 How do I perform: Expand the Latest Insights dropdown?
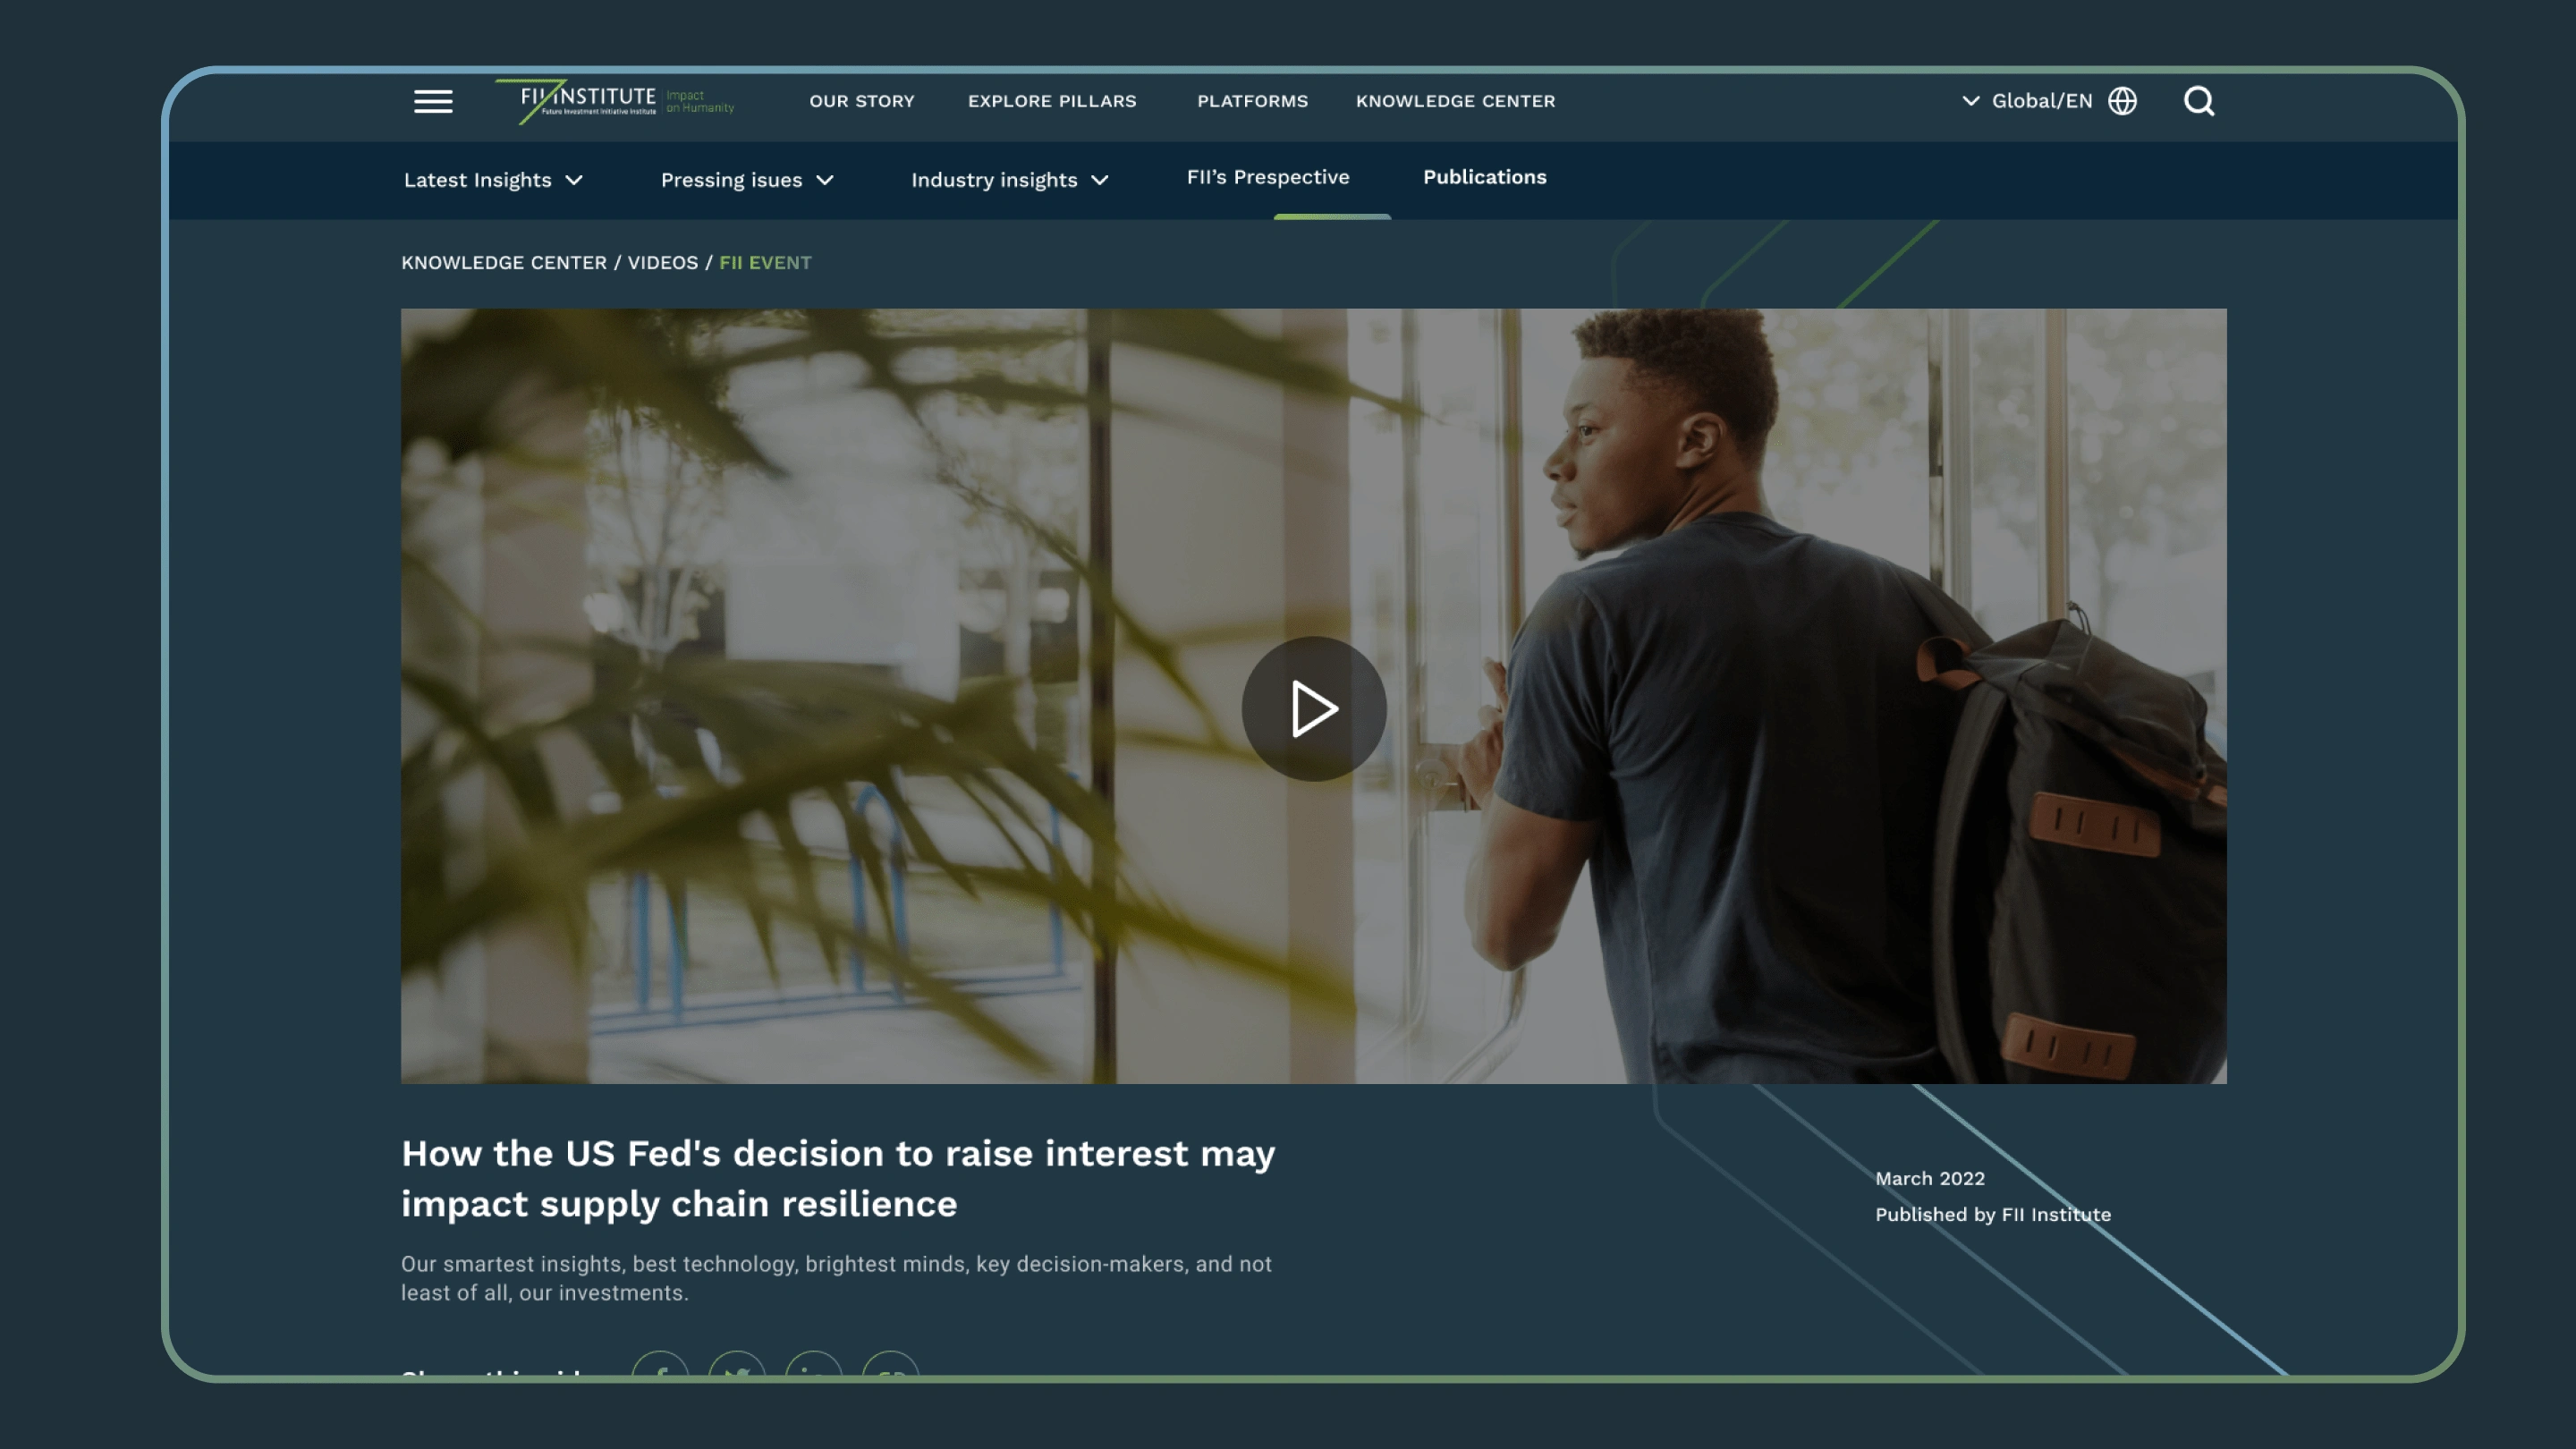coord(493,180)
